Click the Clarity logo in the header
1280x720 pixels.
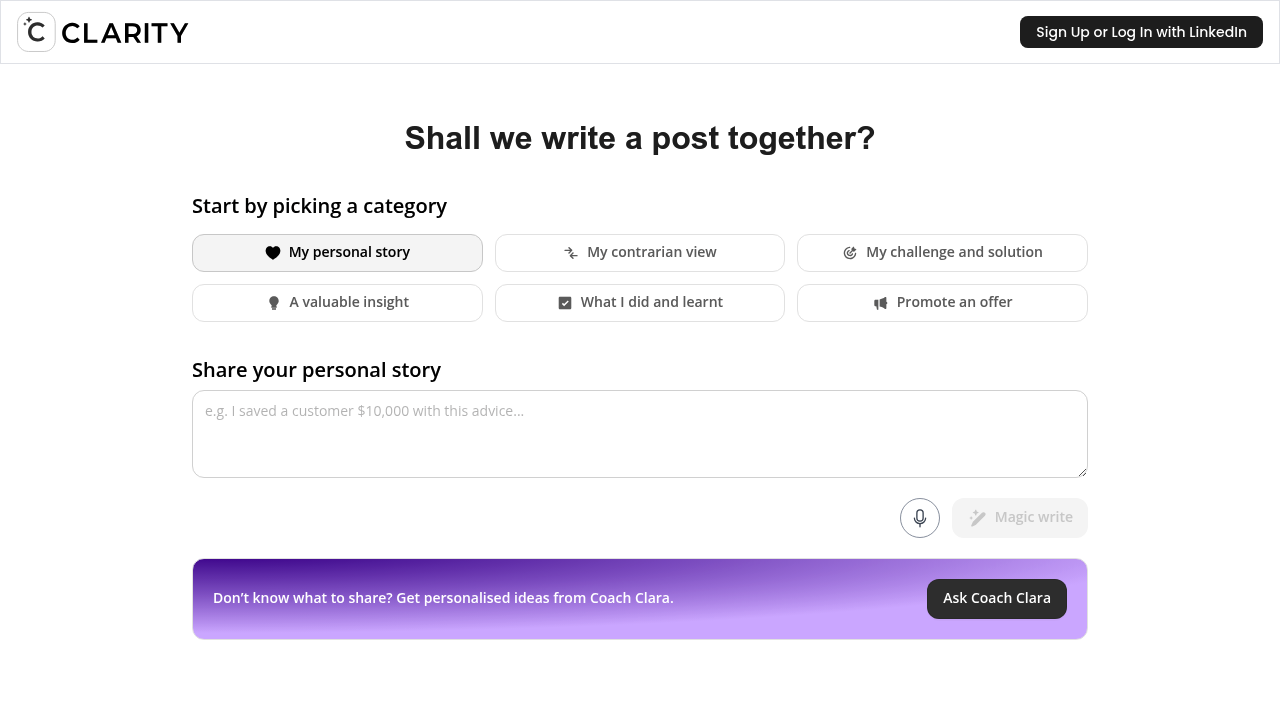pyautogui.click(x=36, y=31)
